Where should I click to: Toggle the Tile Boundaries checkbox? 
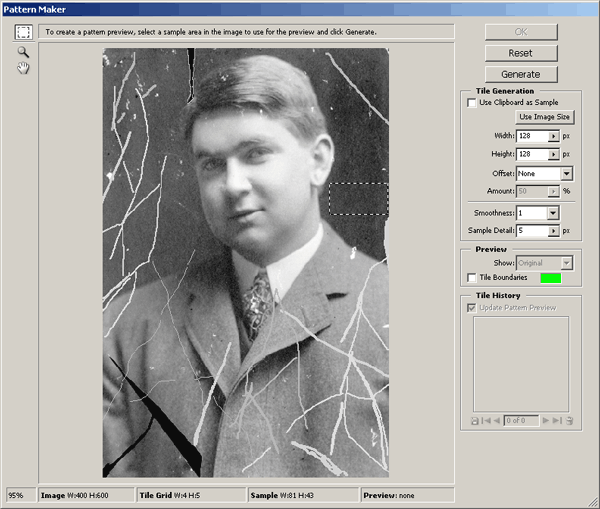click(472, 277)
